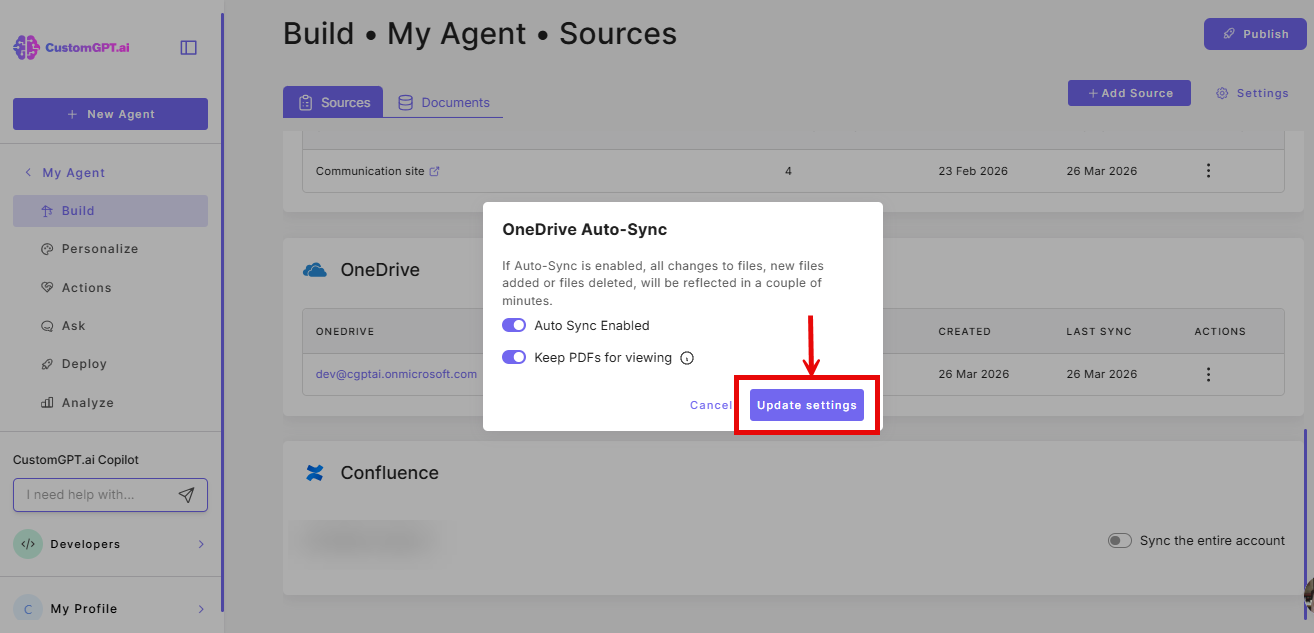Enable Sync the entire account
Viewport: 1314px width, 633px height.
tap(1120, 540)
